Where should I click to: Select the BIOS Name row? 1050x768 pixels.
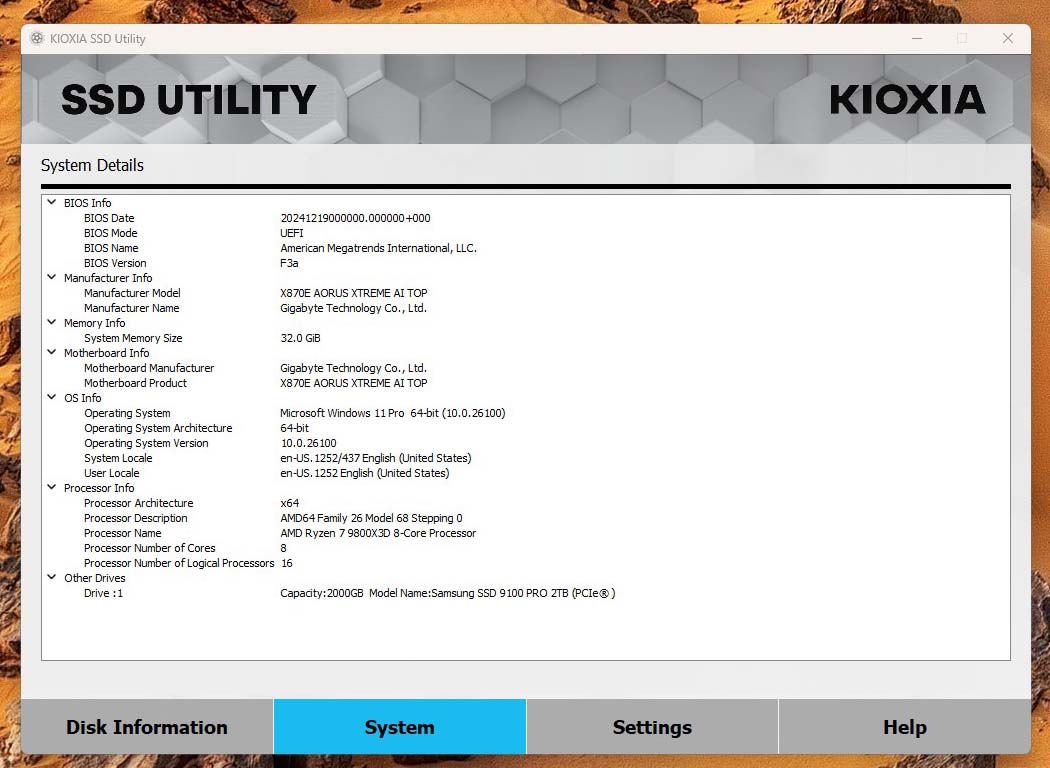tap(526, 248)
